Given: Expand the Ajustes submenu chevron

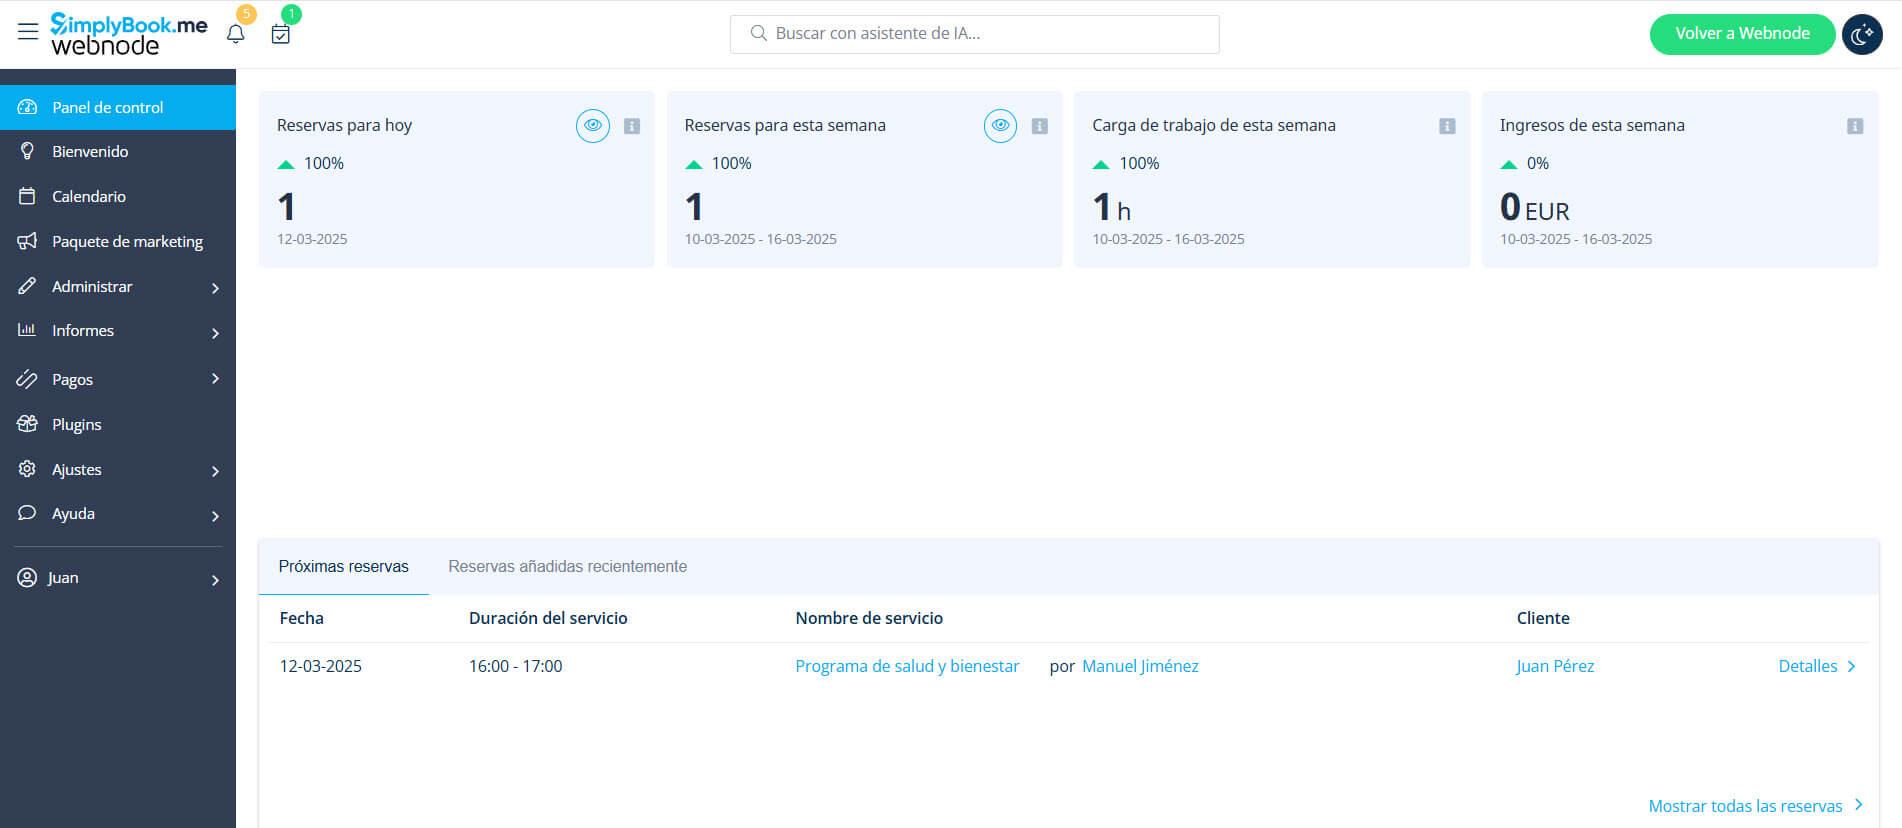Looking at the screenshot, I should click(x=215, y=471).
